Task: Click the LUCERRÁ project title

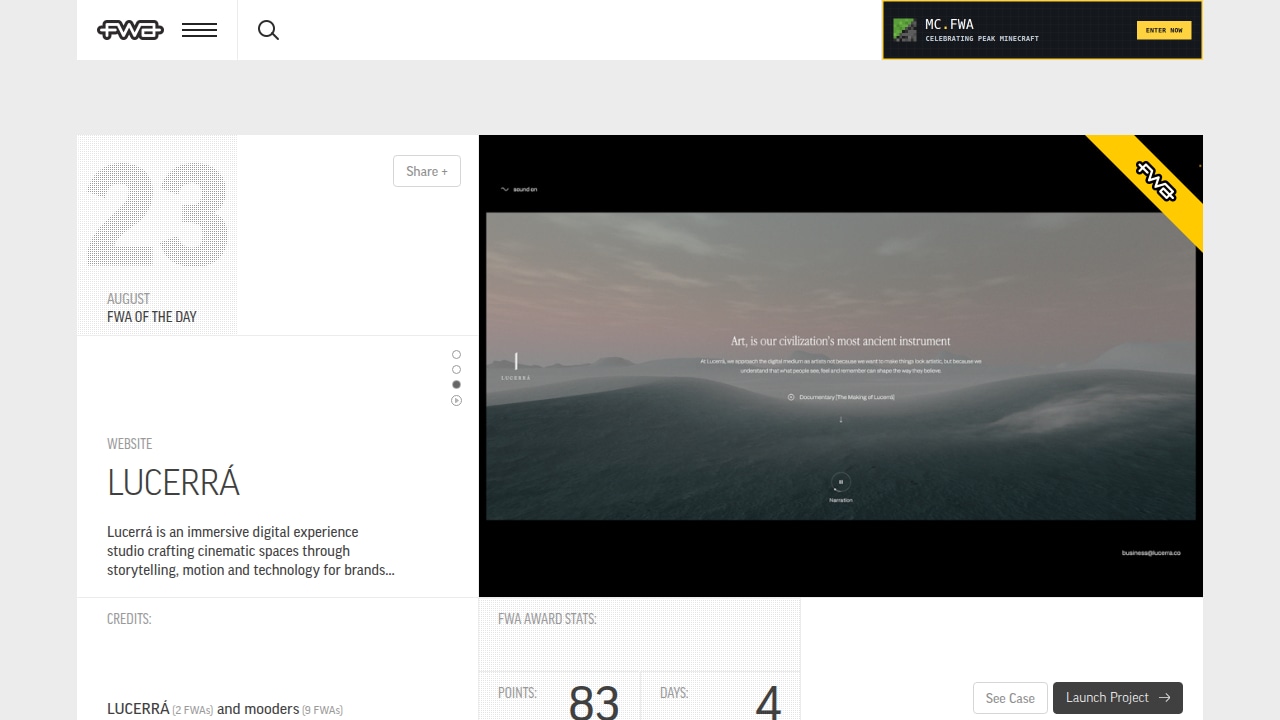Action: pos(174,483)
